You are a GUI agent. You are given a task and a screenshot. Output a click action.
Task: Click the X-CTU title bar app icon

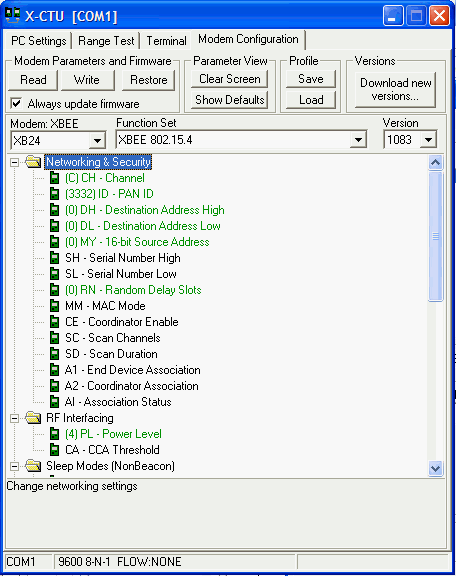click(13, 15)
